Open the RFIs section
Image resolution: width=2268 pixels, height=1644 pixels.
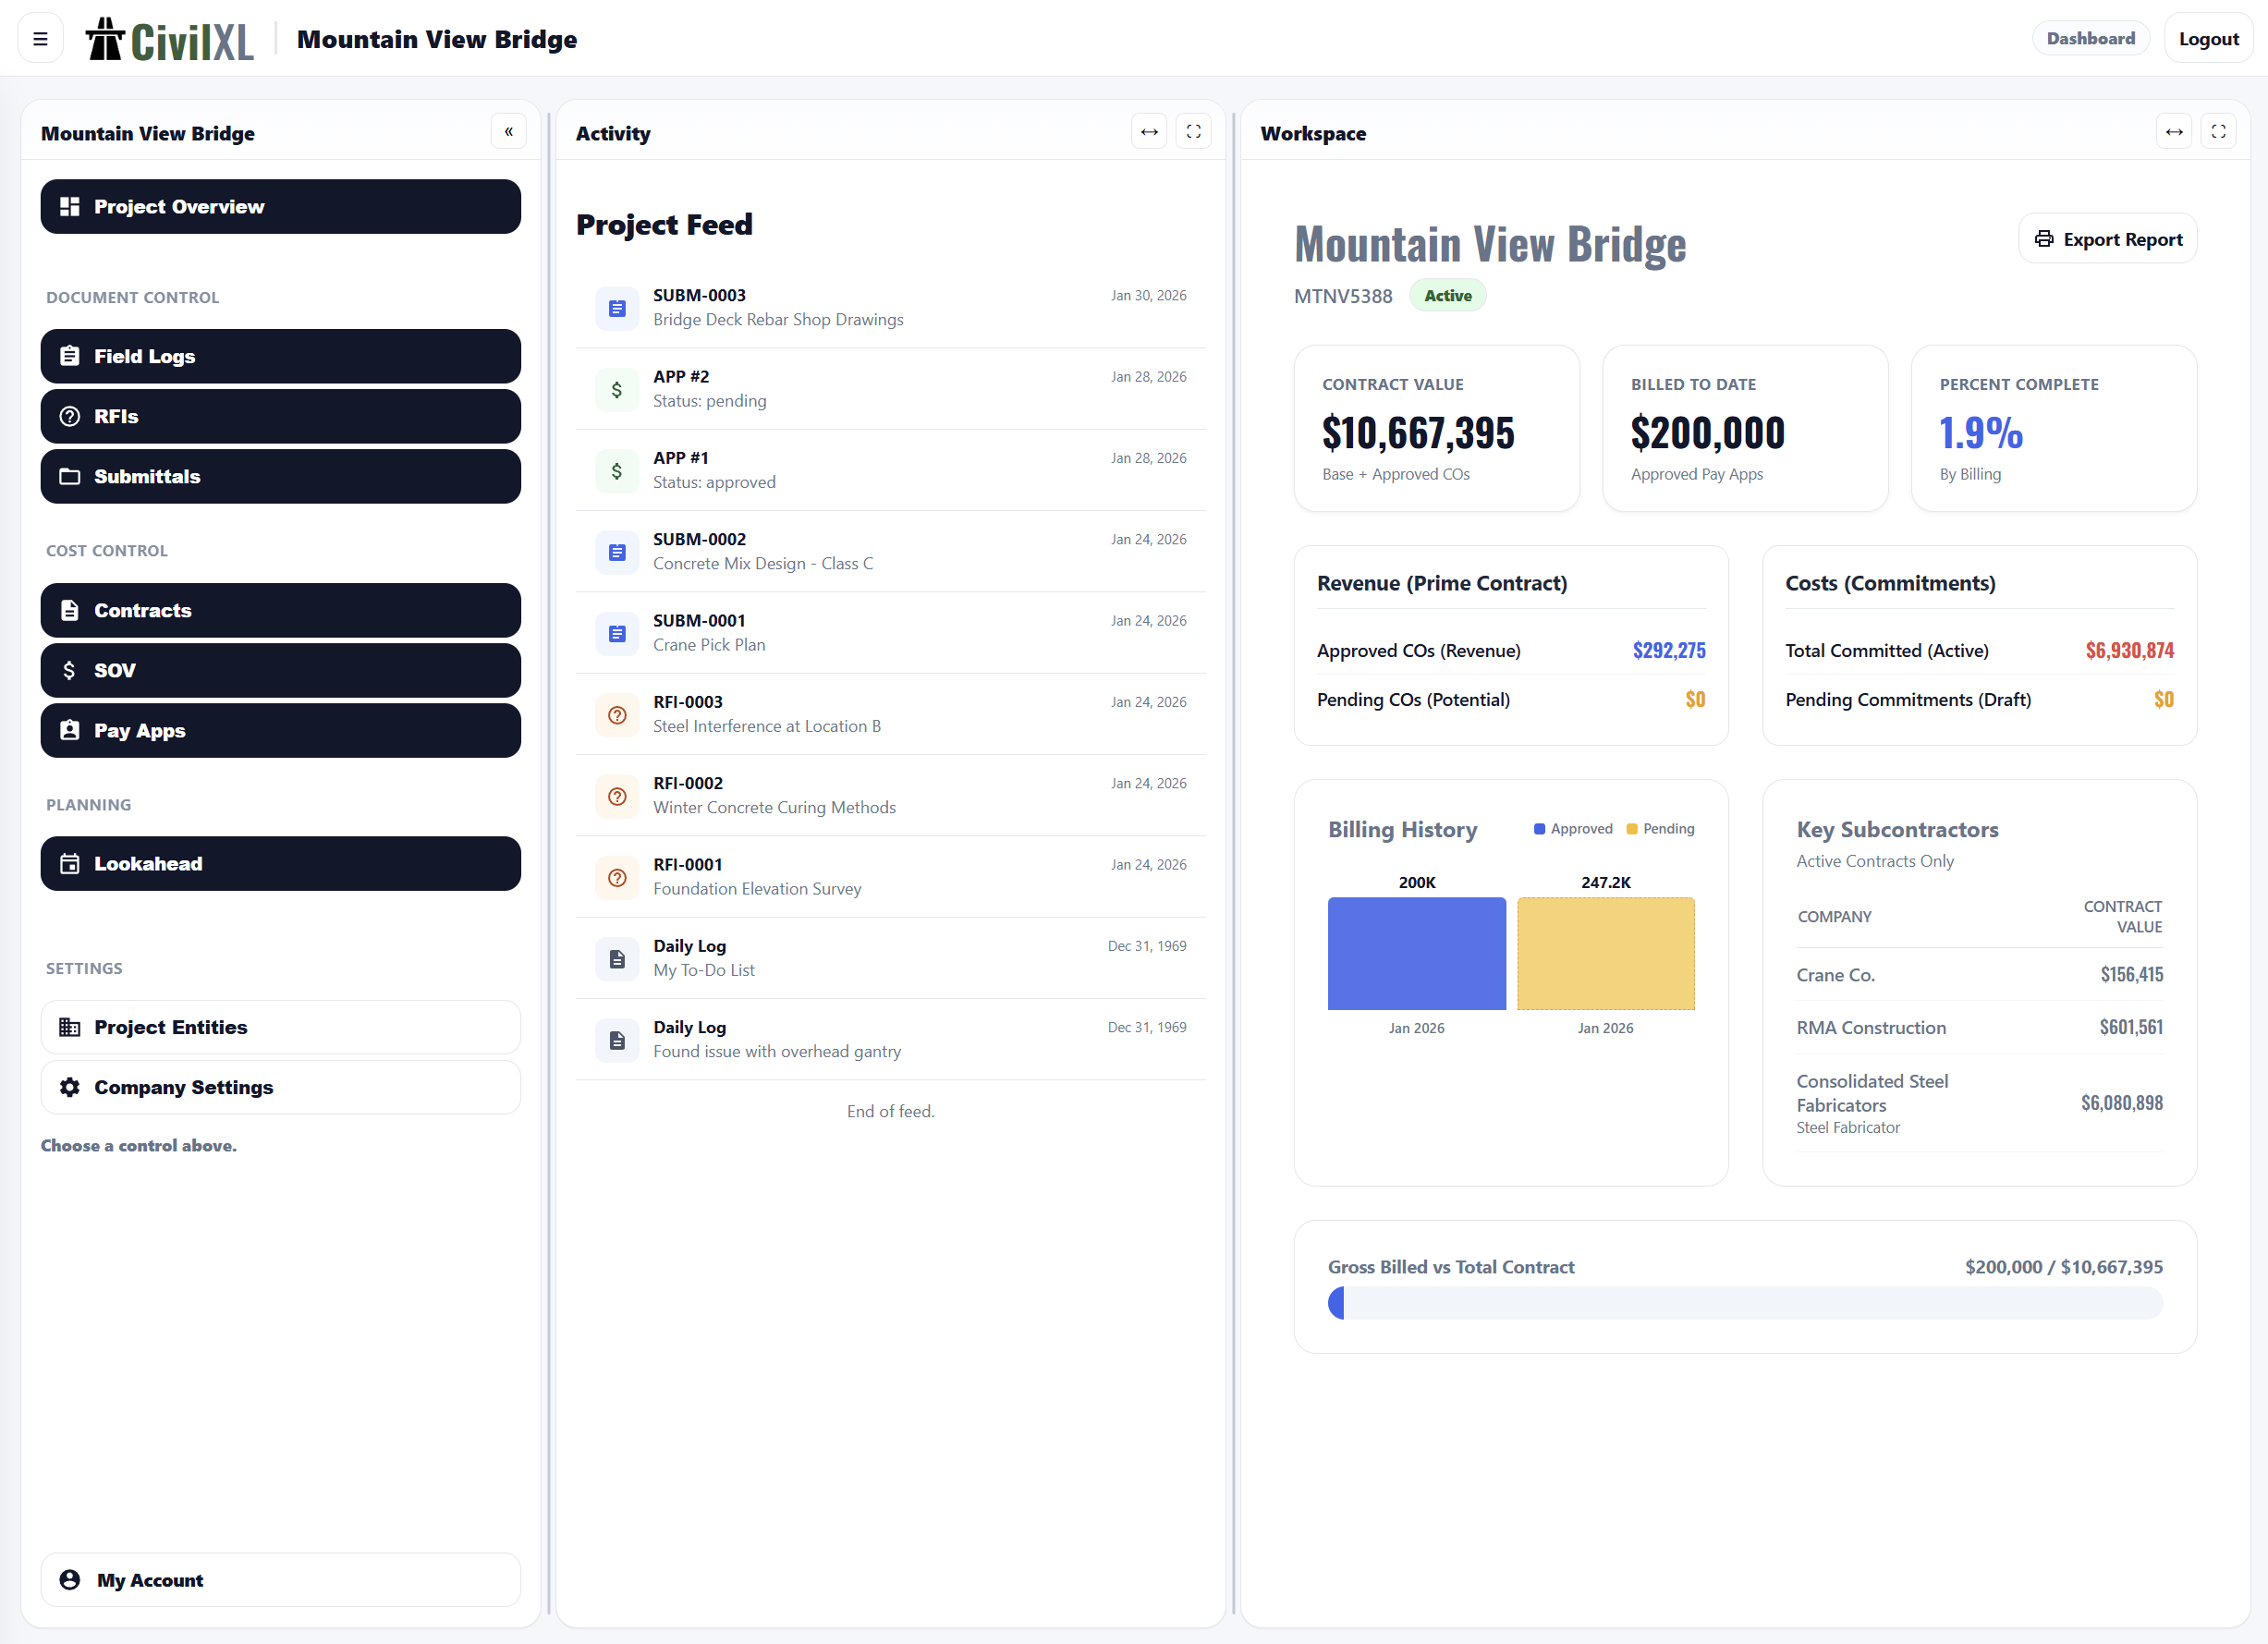(280, 416)
